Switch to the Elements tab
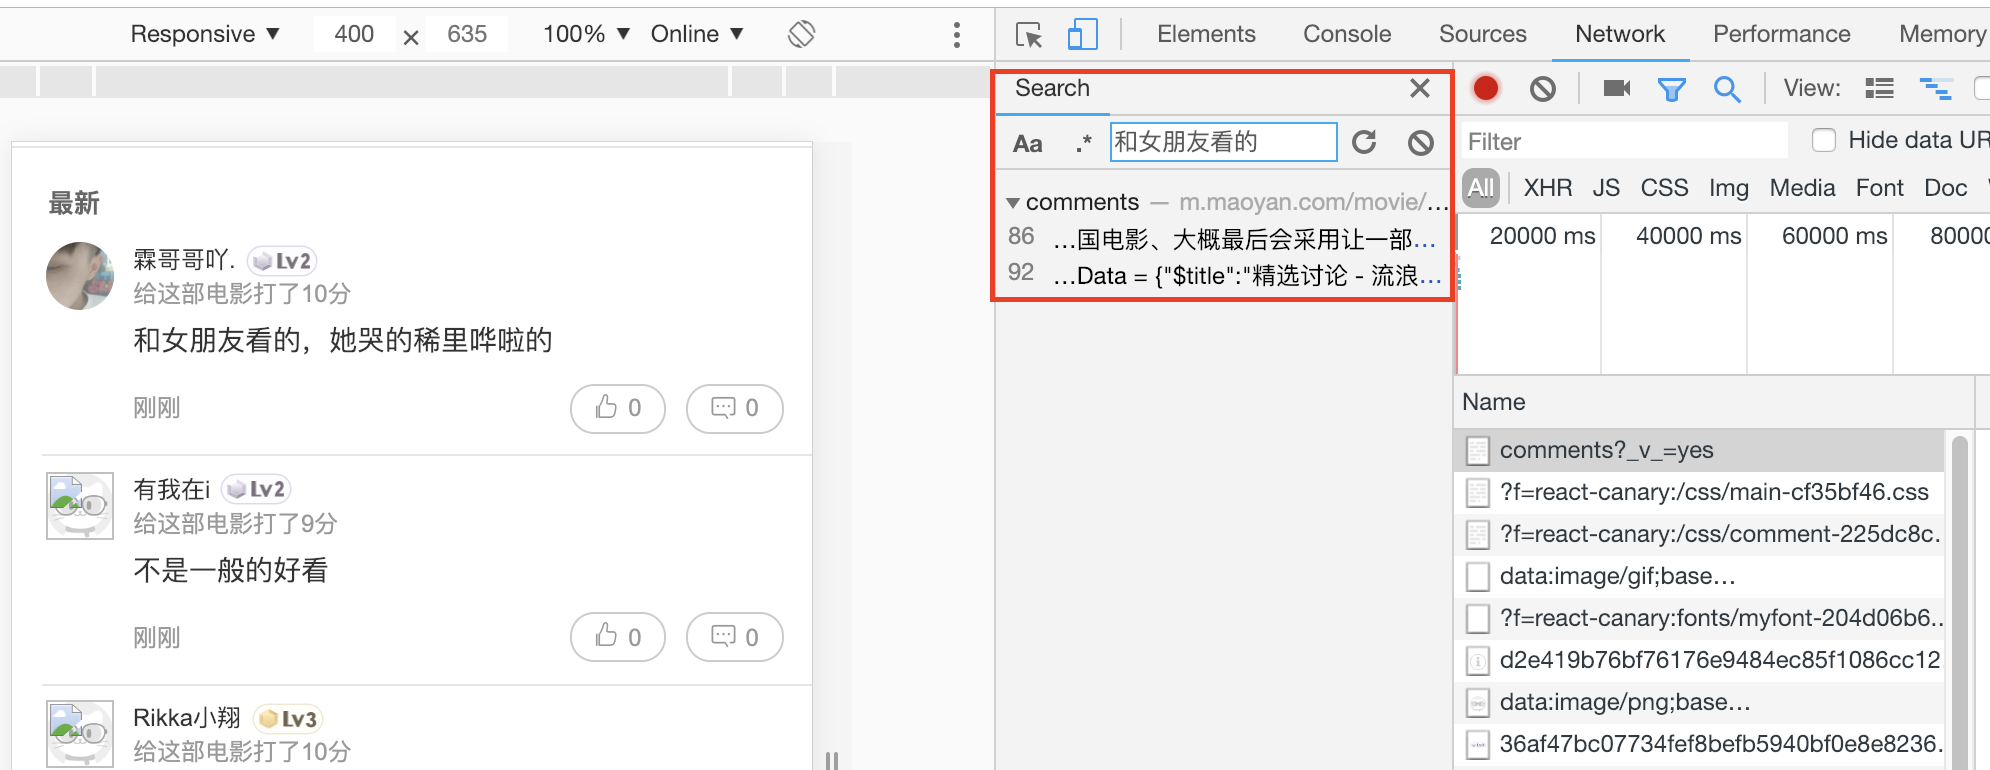The height and width of the screenshot is (770, 1990). click(x=1206, y=34)
